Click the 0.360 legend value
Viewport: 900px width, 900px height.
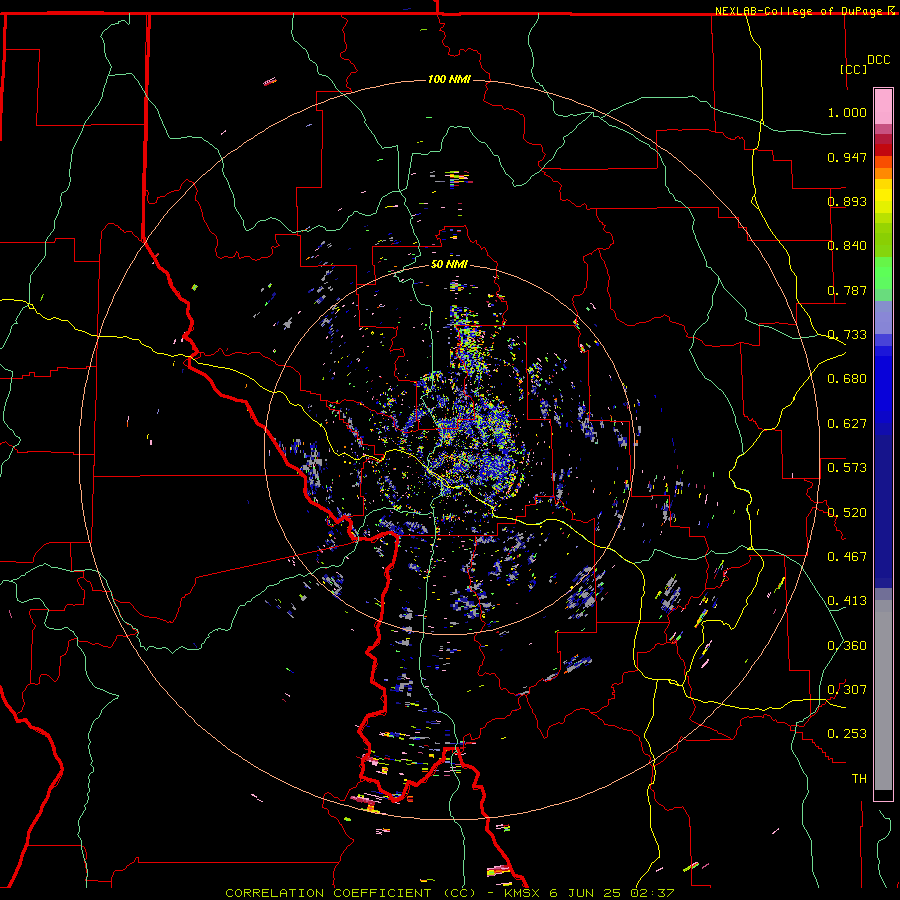(x=847, y=646)
